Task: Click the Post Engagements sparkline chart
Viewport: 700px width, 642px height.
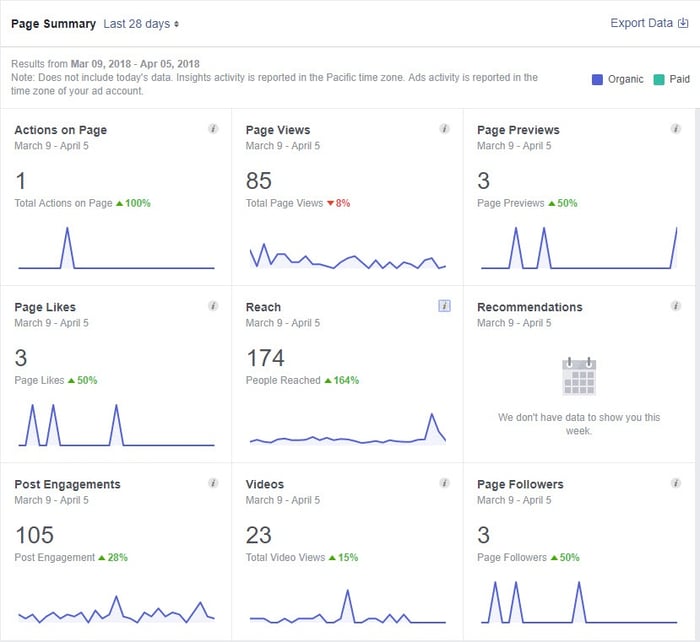Action: click(117, 609)
